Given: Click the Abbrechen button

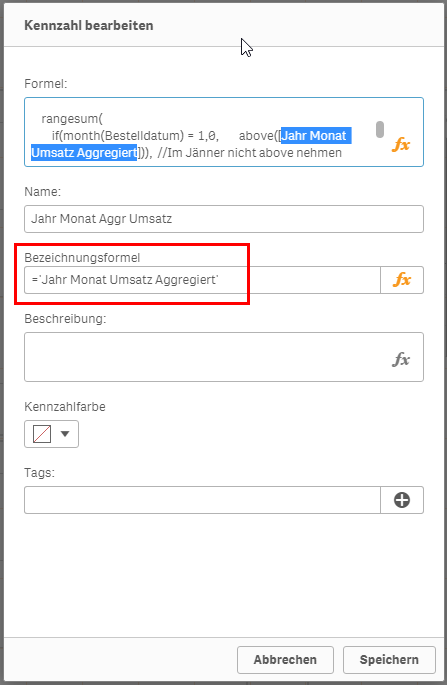Looking at the screenshot, I should (x=285, y=660).
